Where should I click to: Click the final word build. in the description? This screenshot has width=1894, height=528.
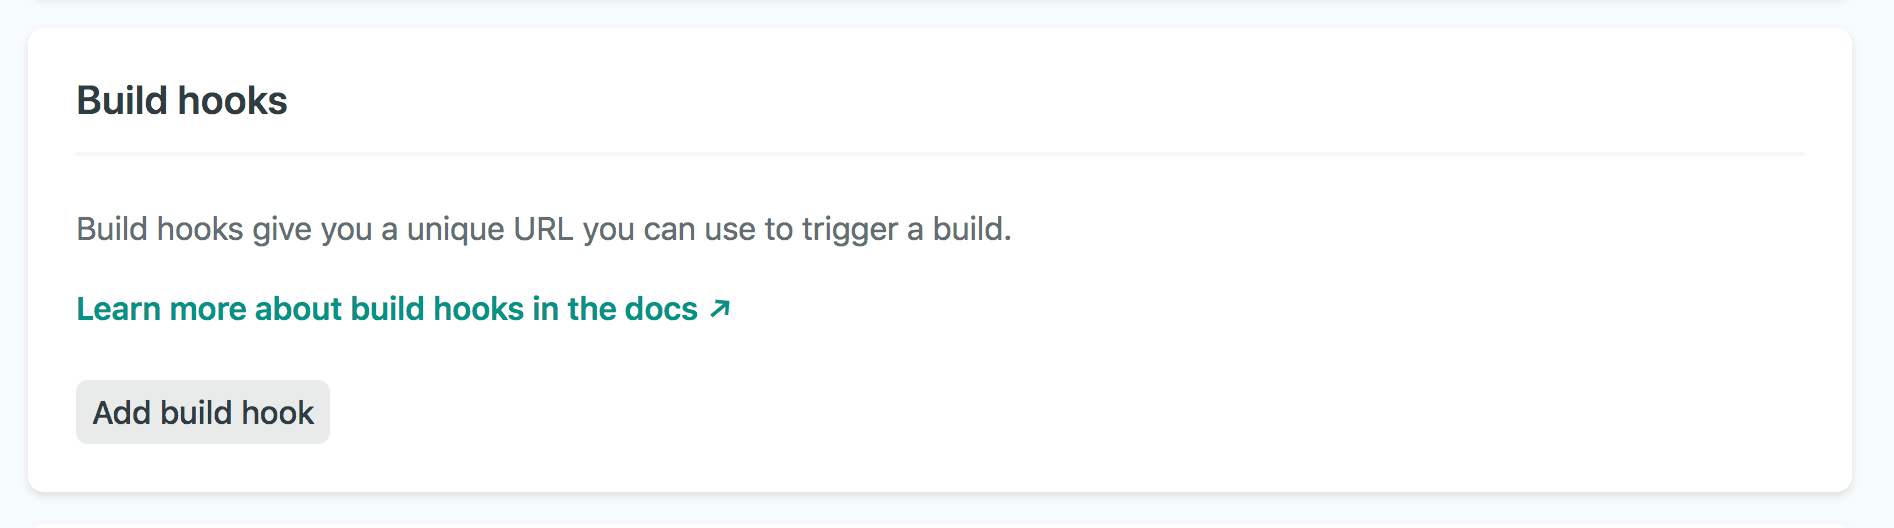[972, 229]
